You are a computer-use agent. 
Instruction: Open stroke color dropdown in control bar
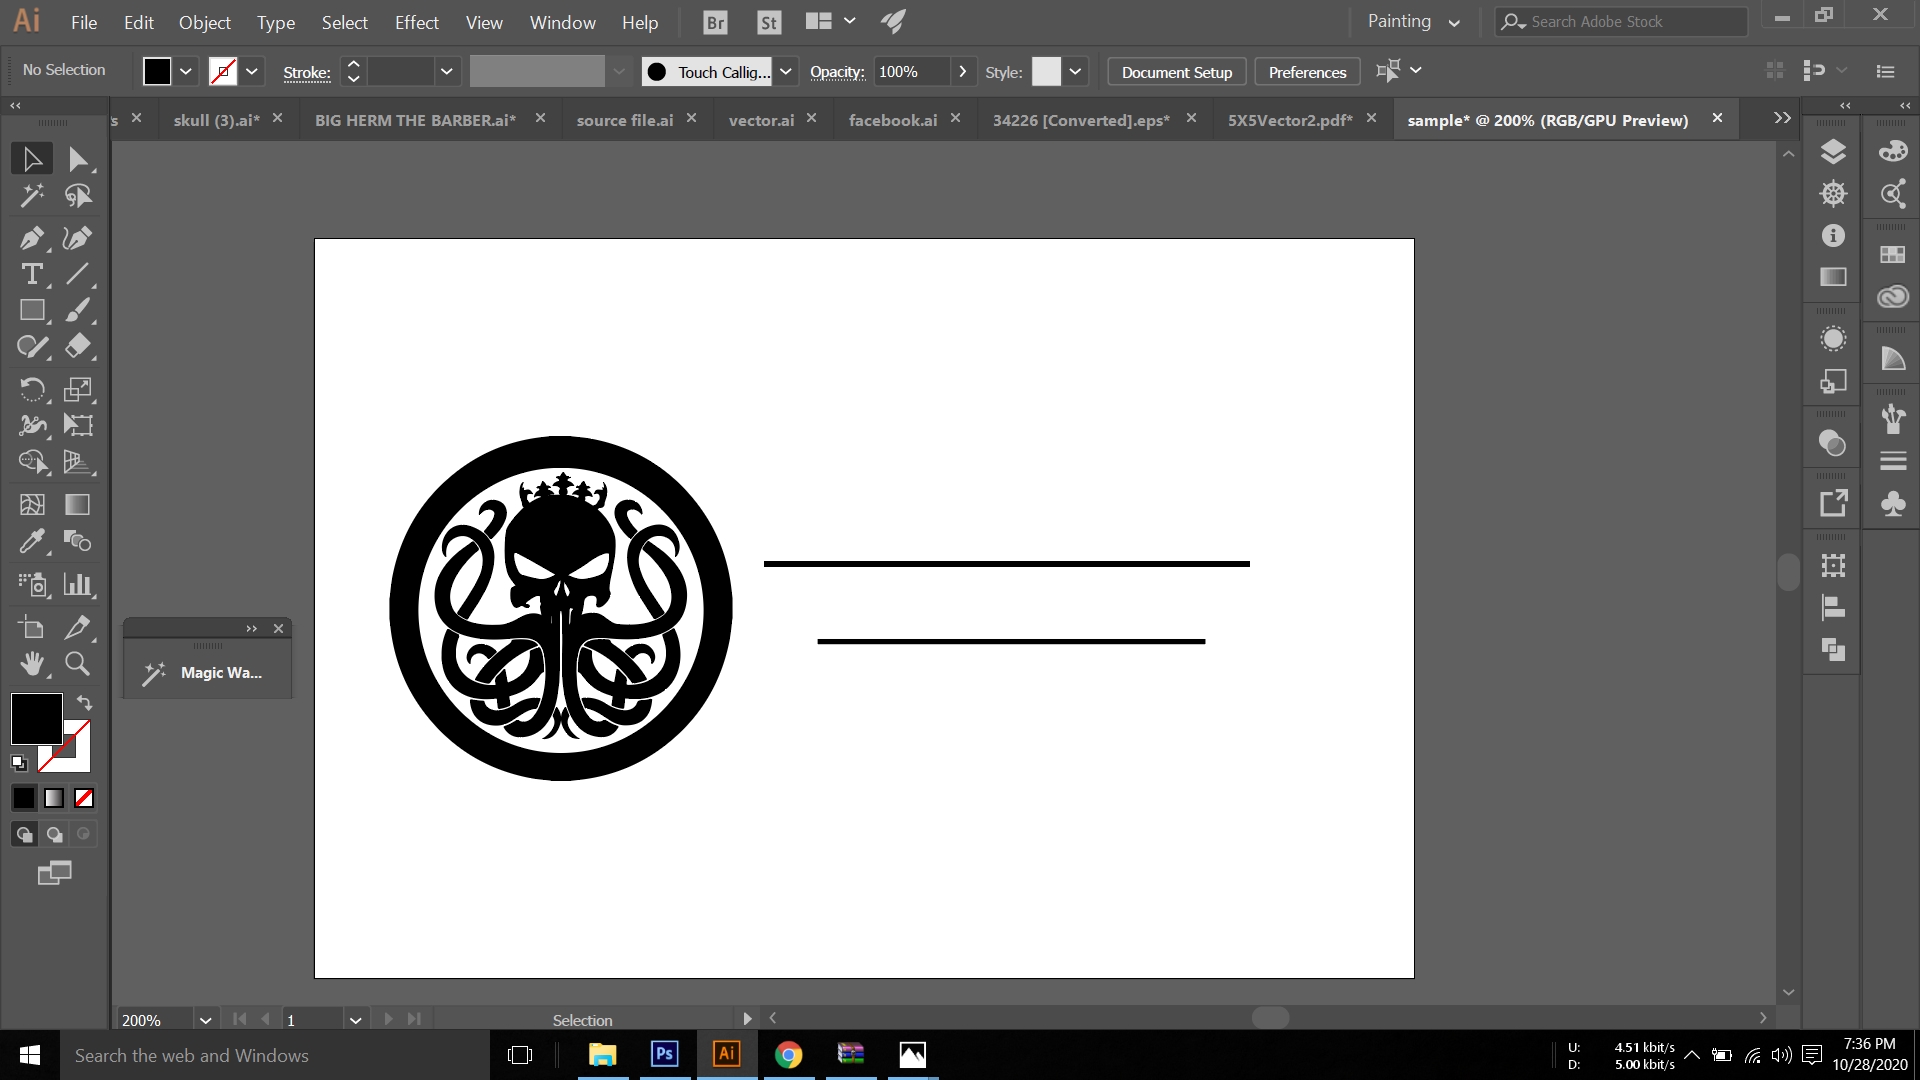252,71
